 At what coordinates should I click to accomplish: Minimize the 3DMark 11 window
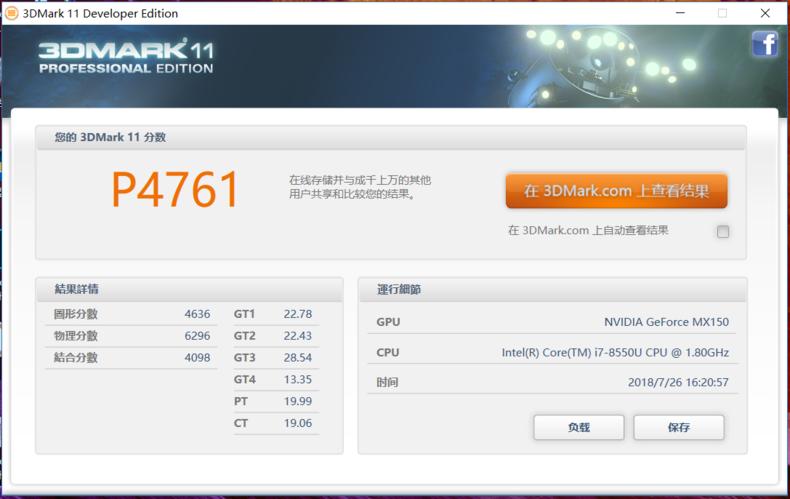[x=680, y=13]
